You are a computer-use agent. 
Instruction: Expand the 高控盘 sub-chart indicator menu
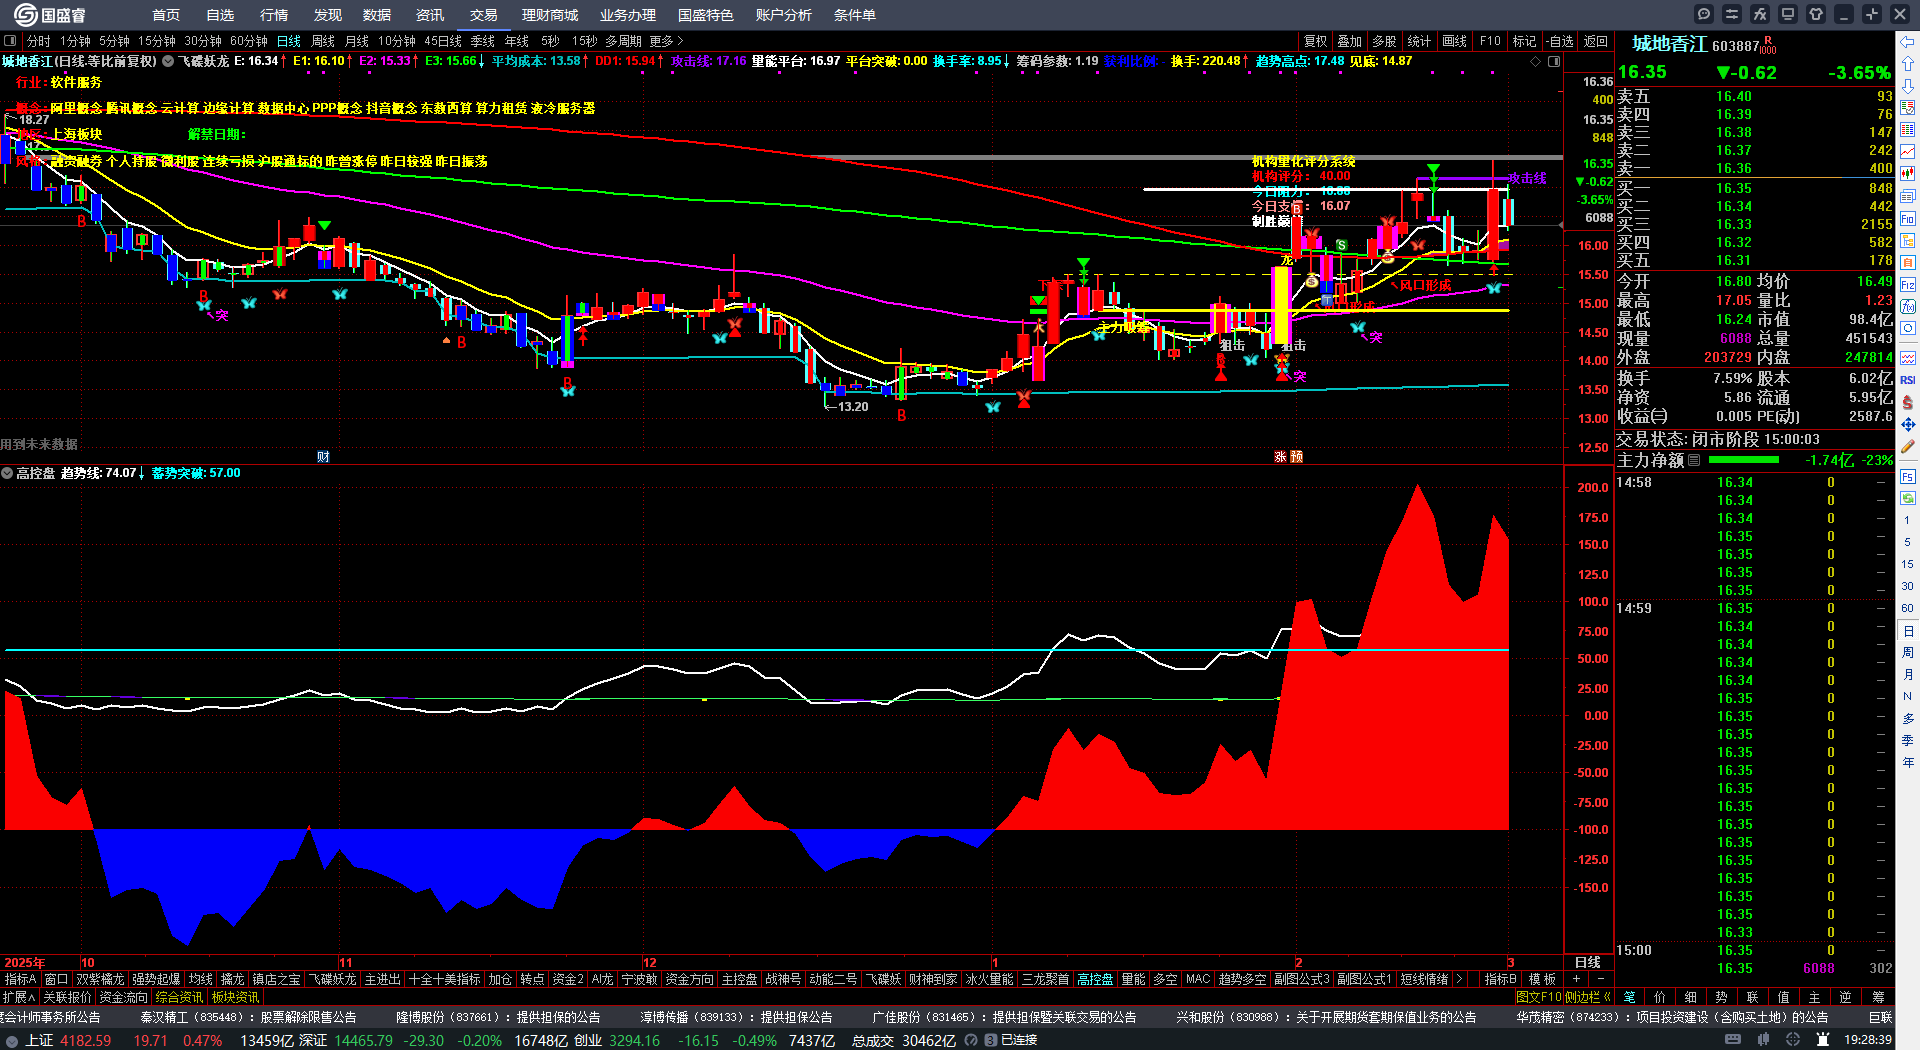(7, 473)
